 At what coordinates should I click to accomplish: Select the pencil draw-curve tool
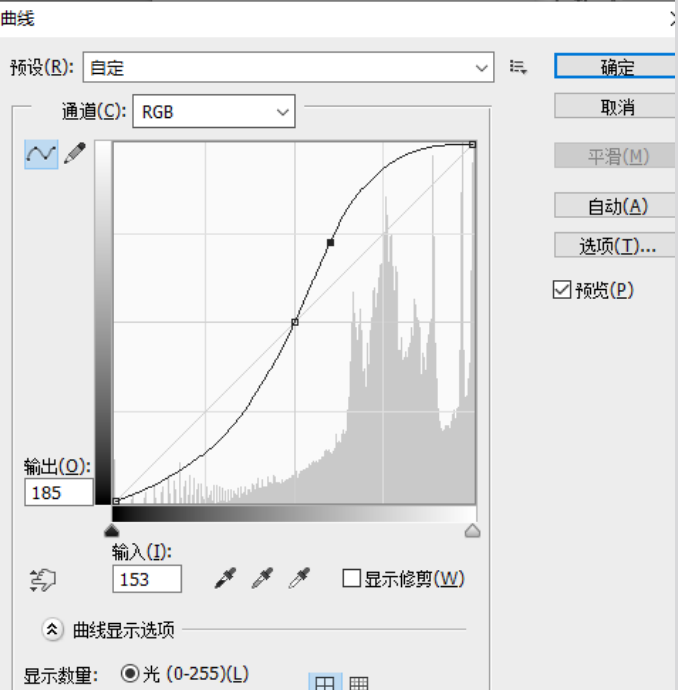point(75,153)
